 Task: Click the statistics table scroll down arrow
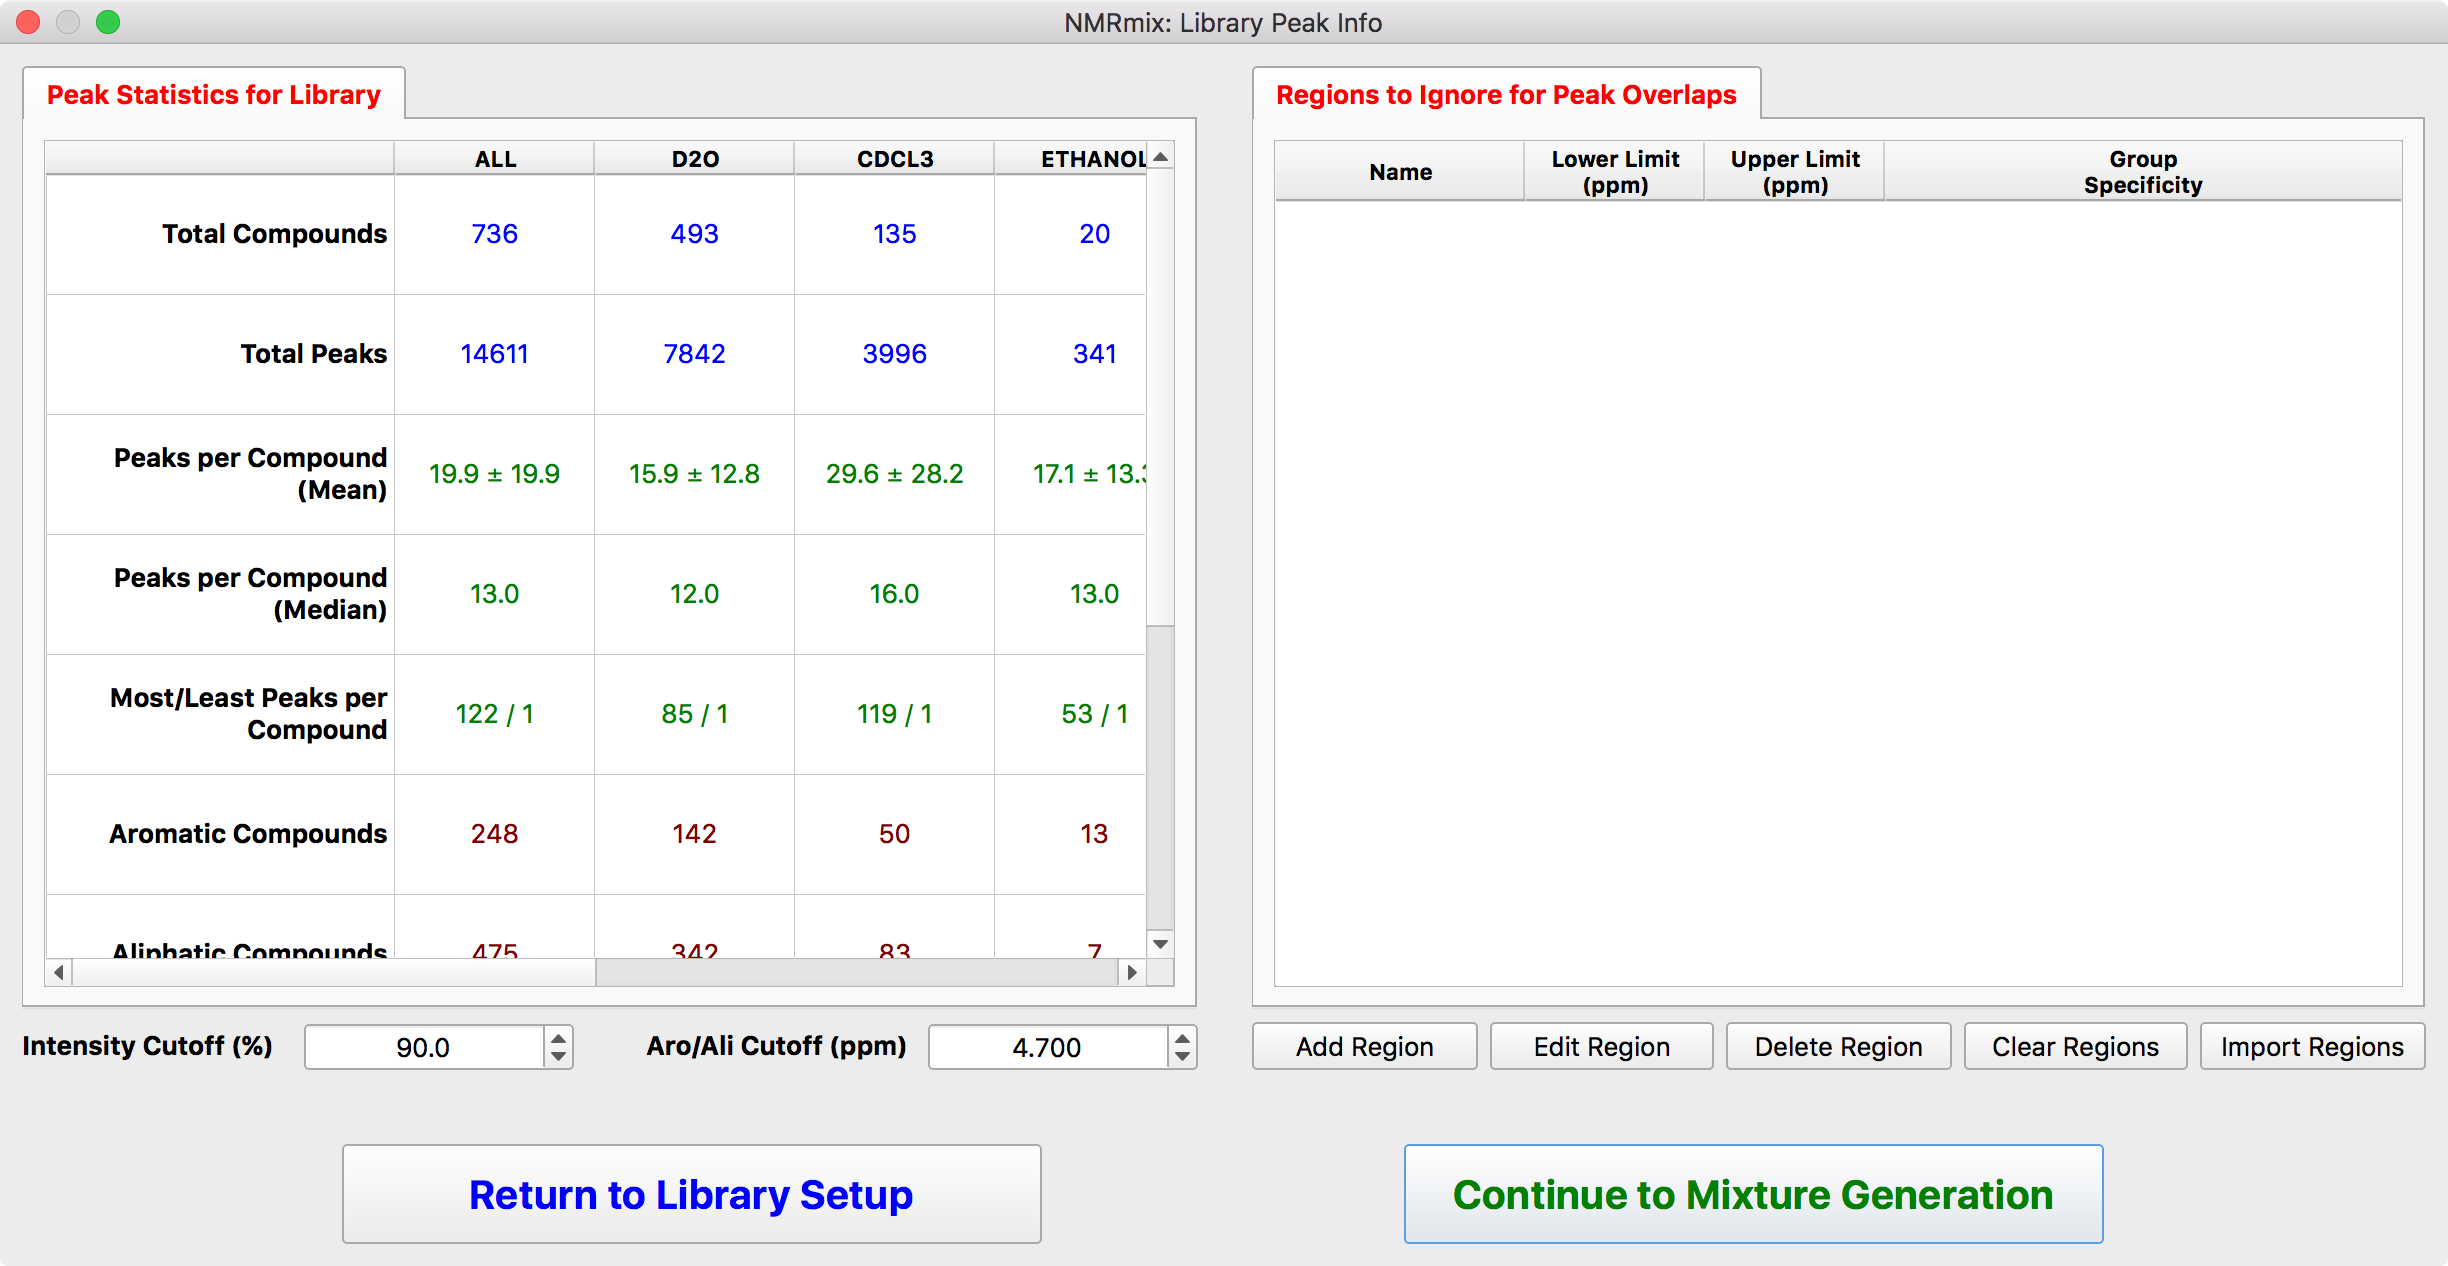point(1160,944)
